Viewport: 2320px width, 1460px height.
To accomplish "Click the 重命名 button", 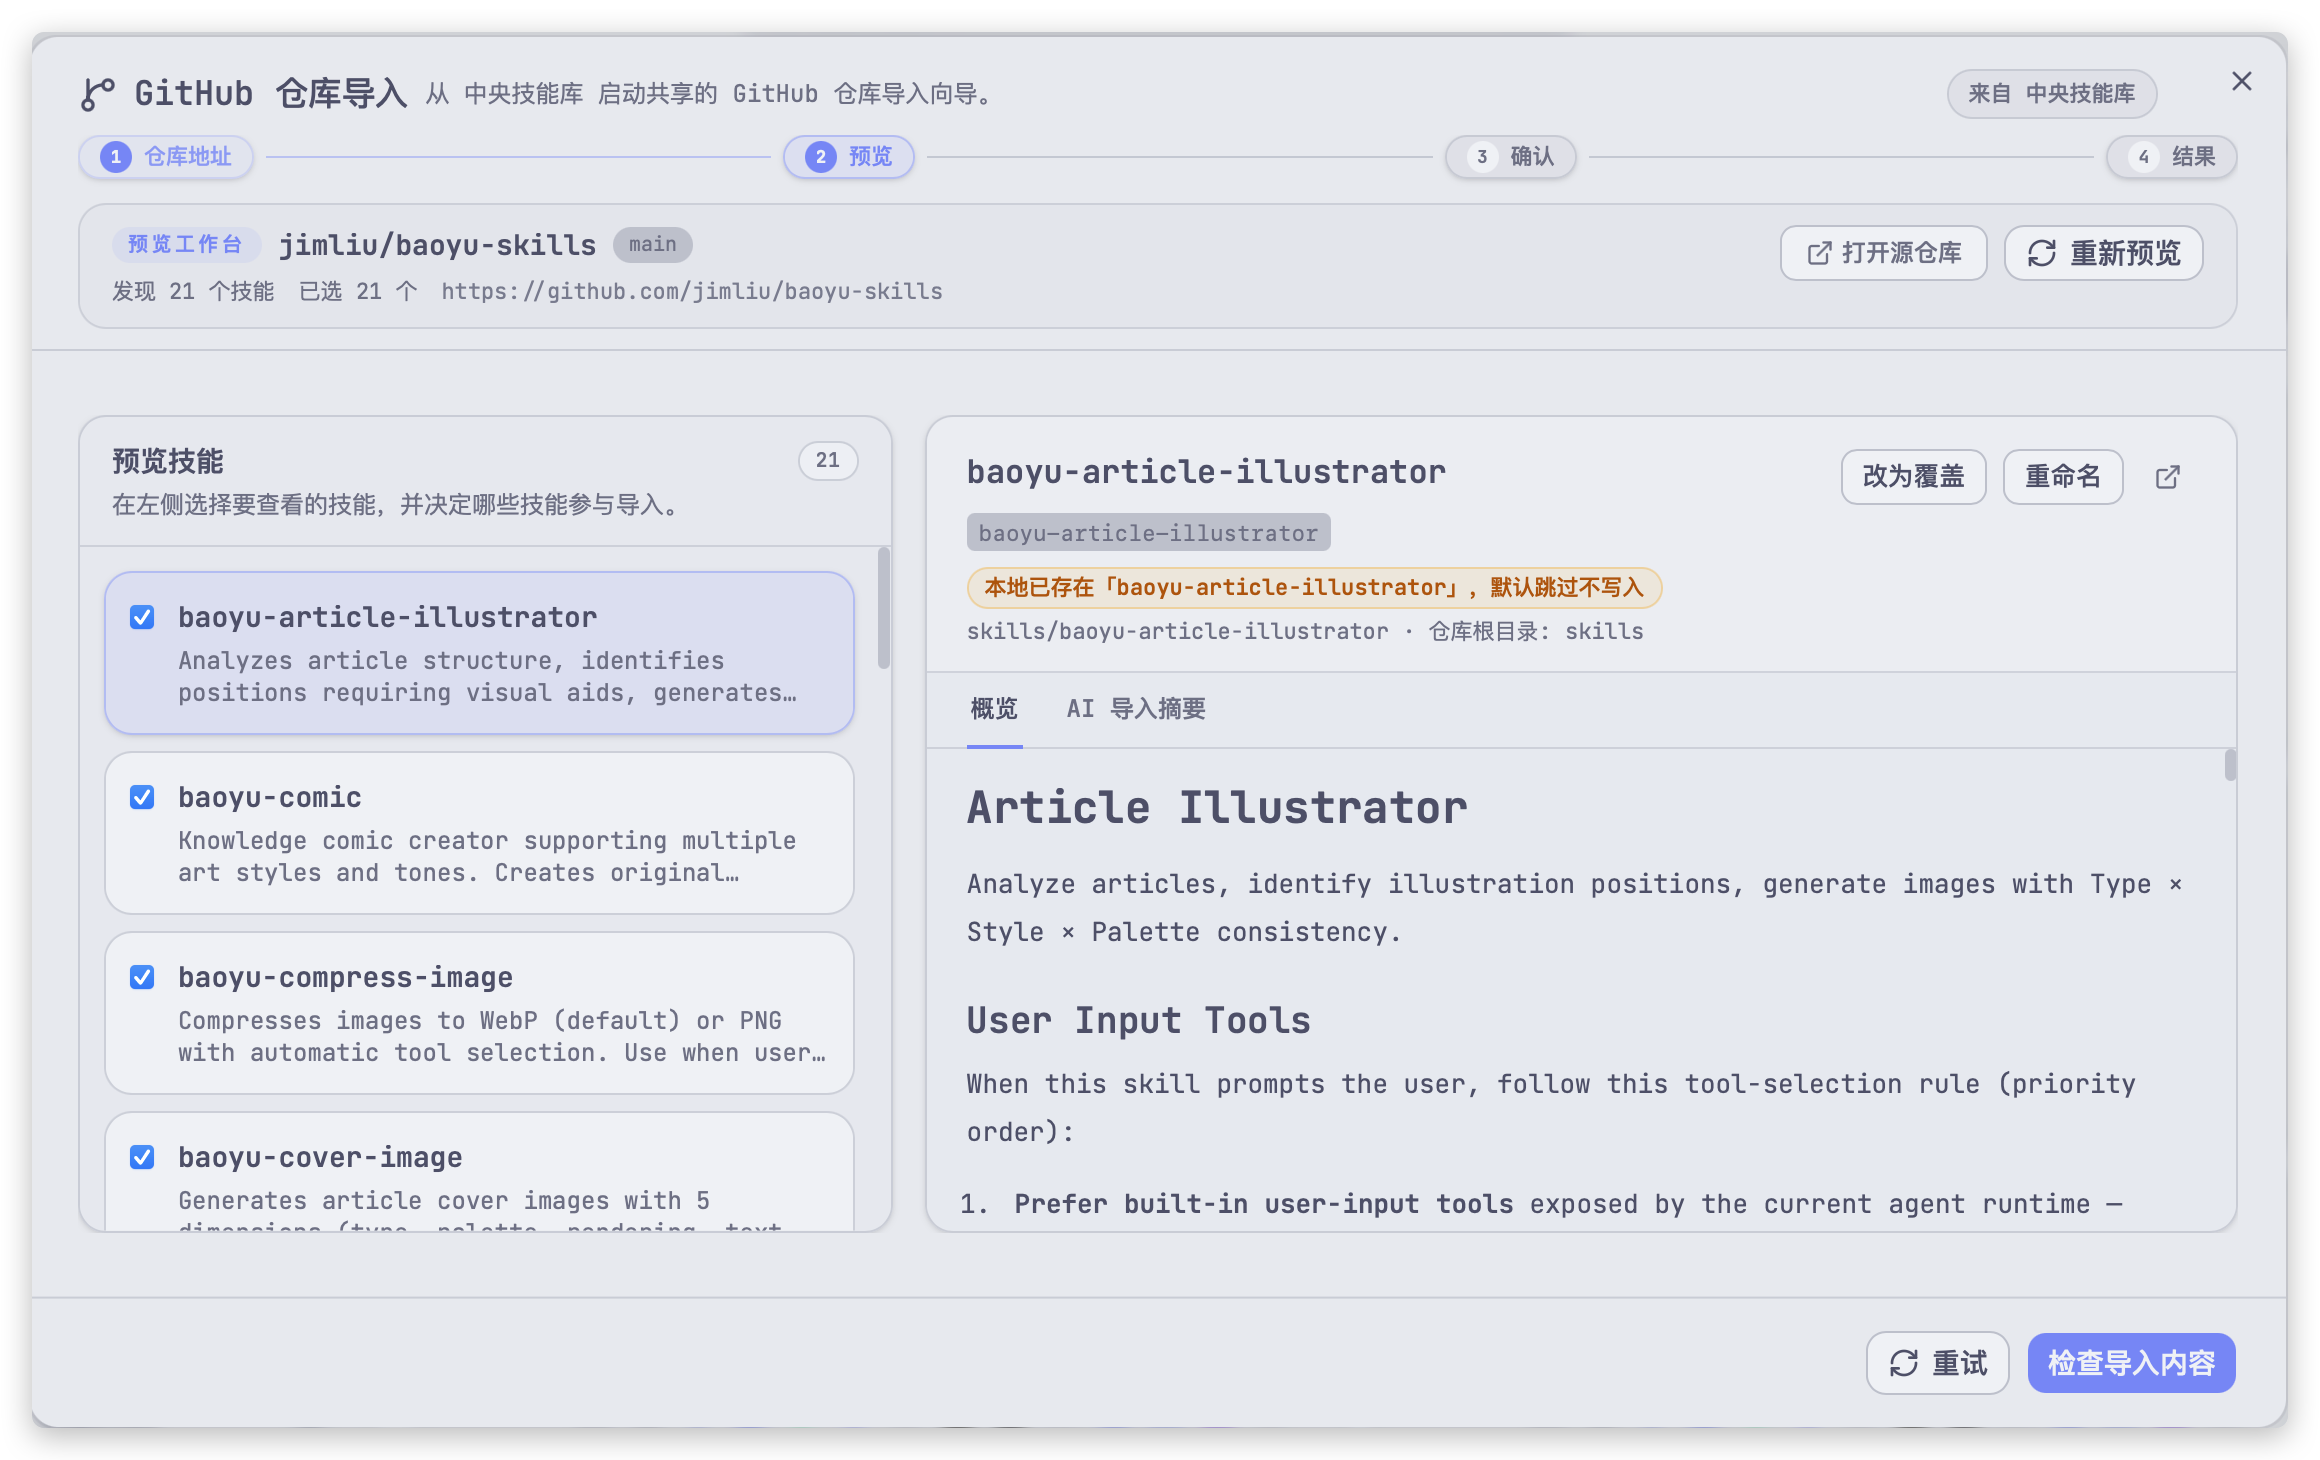I will [x=2062, y=477].
